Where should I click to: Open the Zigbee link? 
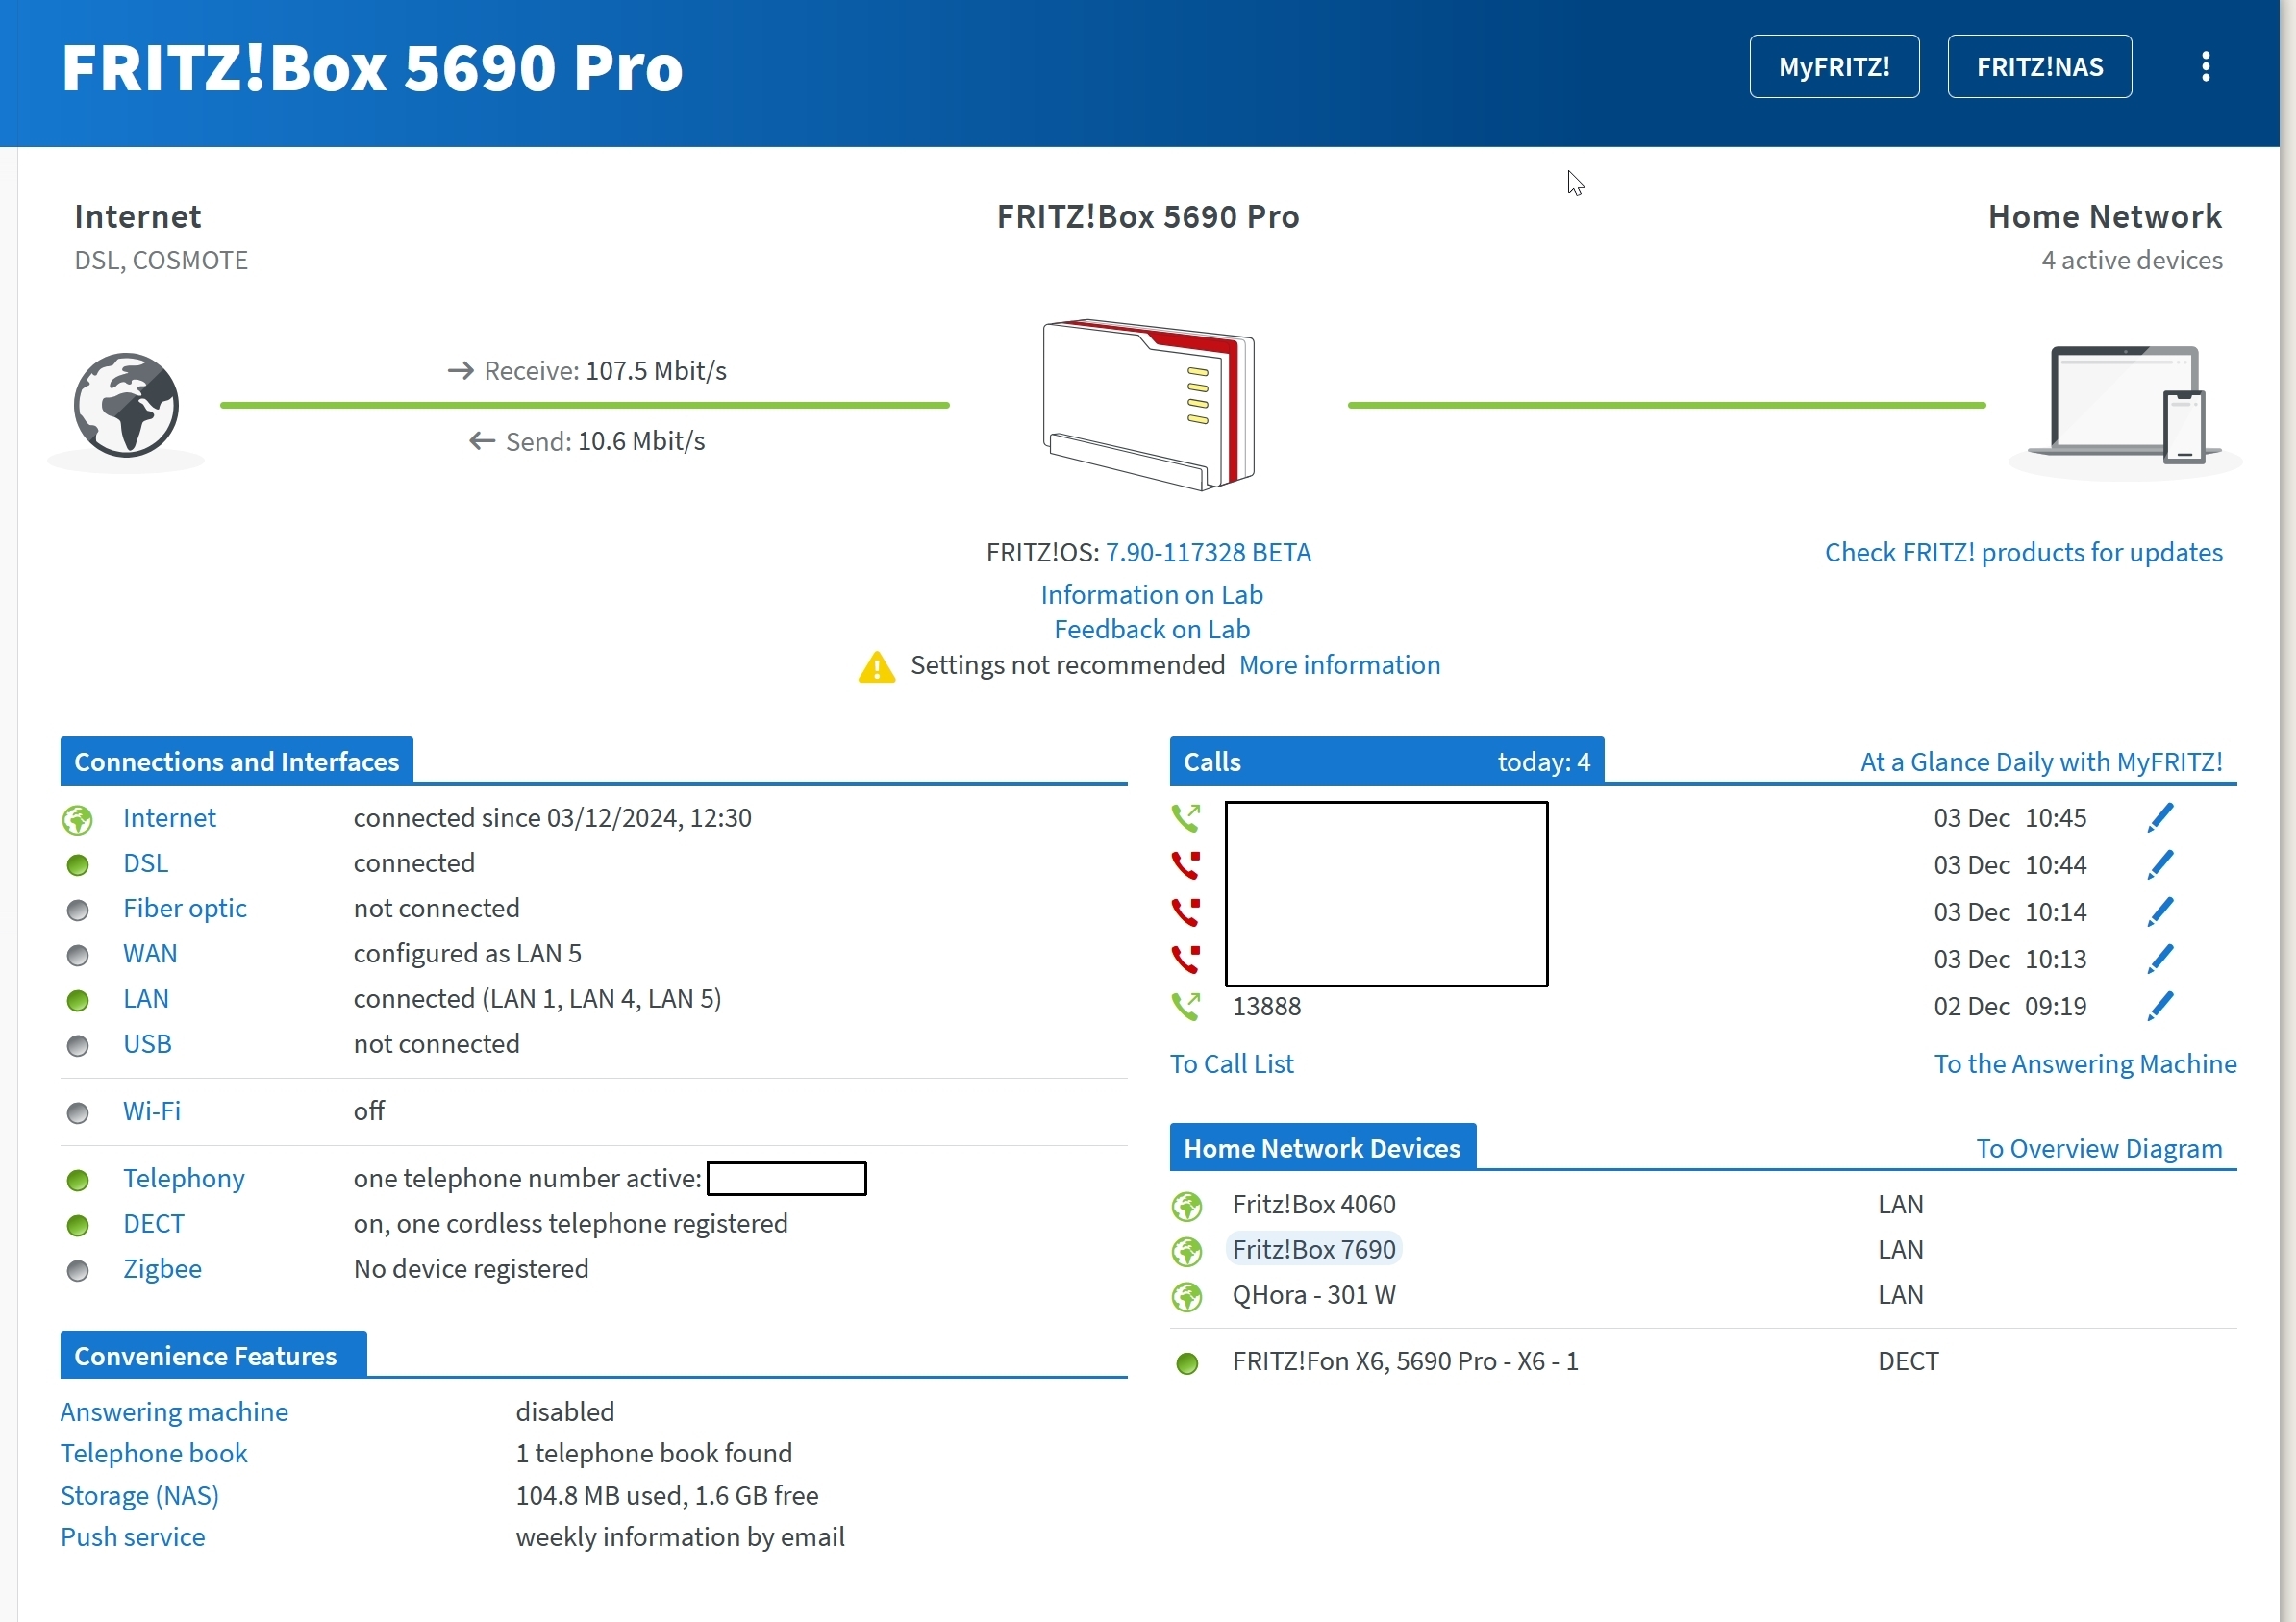[162, 1269]
